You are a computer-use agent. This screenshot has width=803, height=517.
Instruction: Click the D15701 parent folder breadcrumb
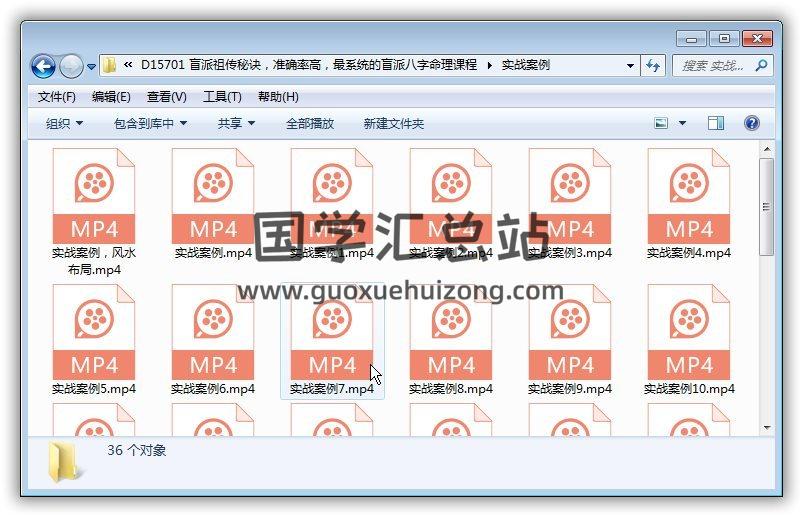click(x=309, y=65)
